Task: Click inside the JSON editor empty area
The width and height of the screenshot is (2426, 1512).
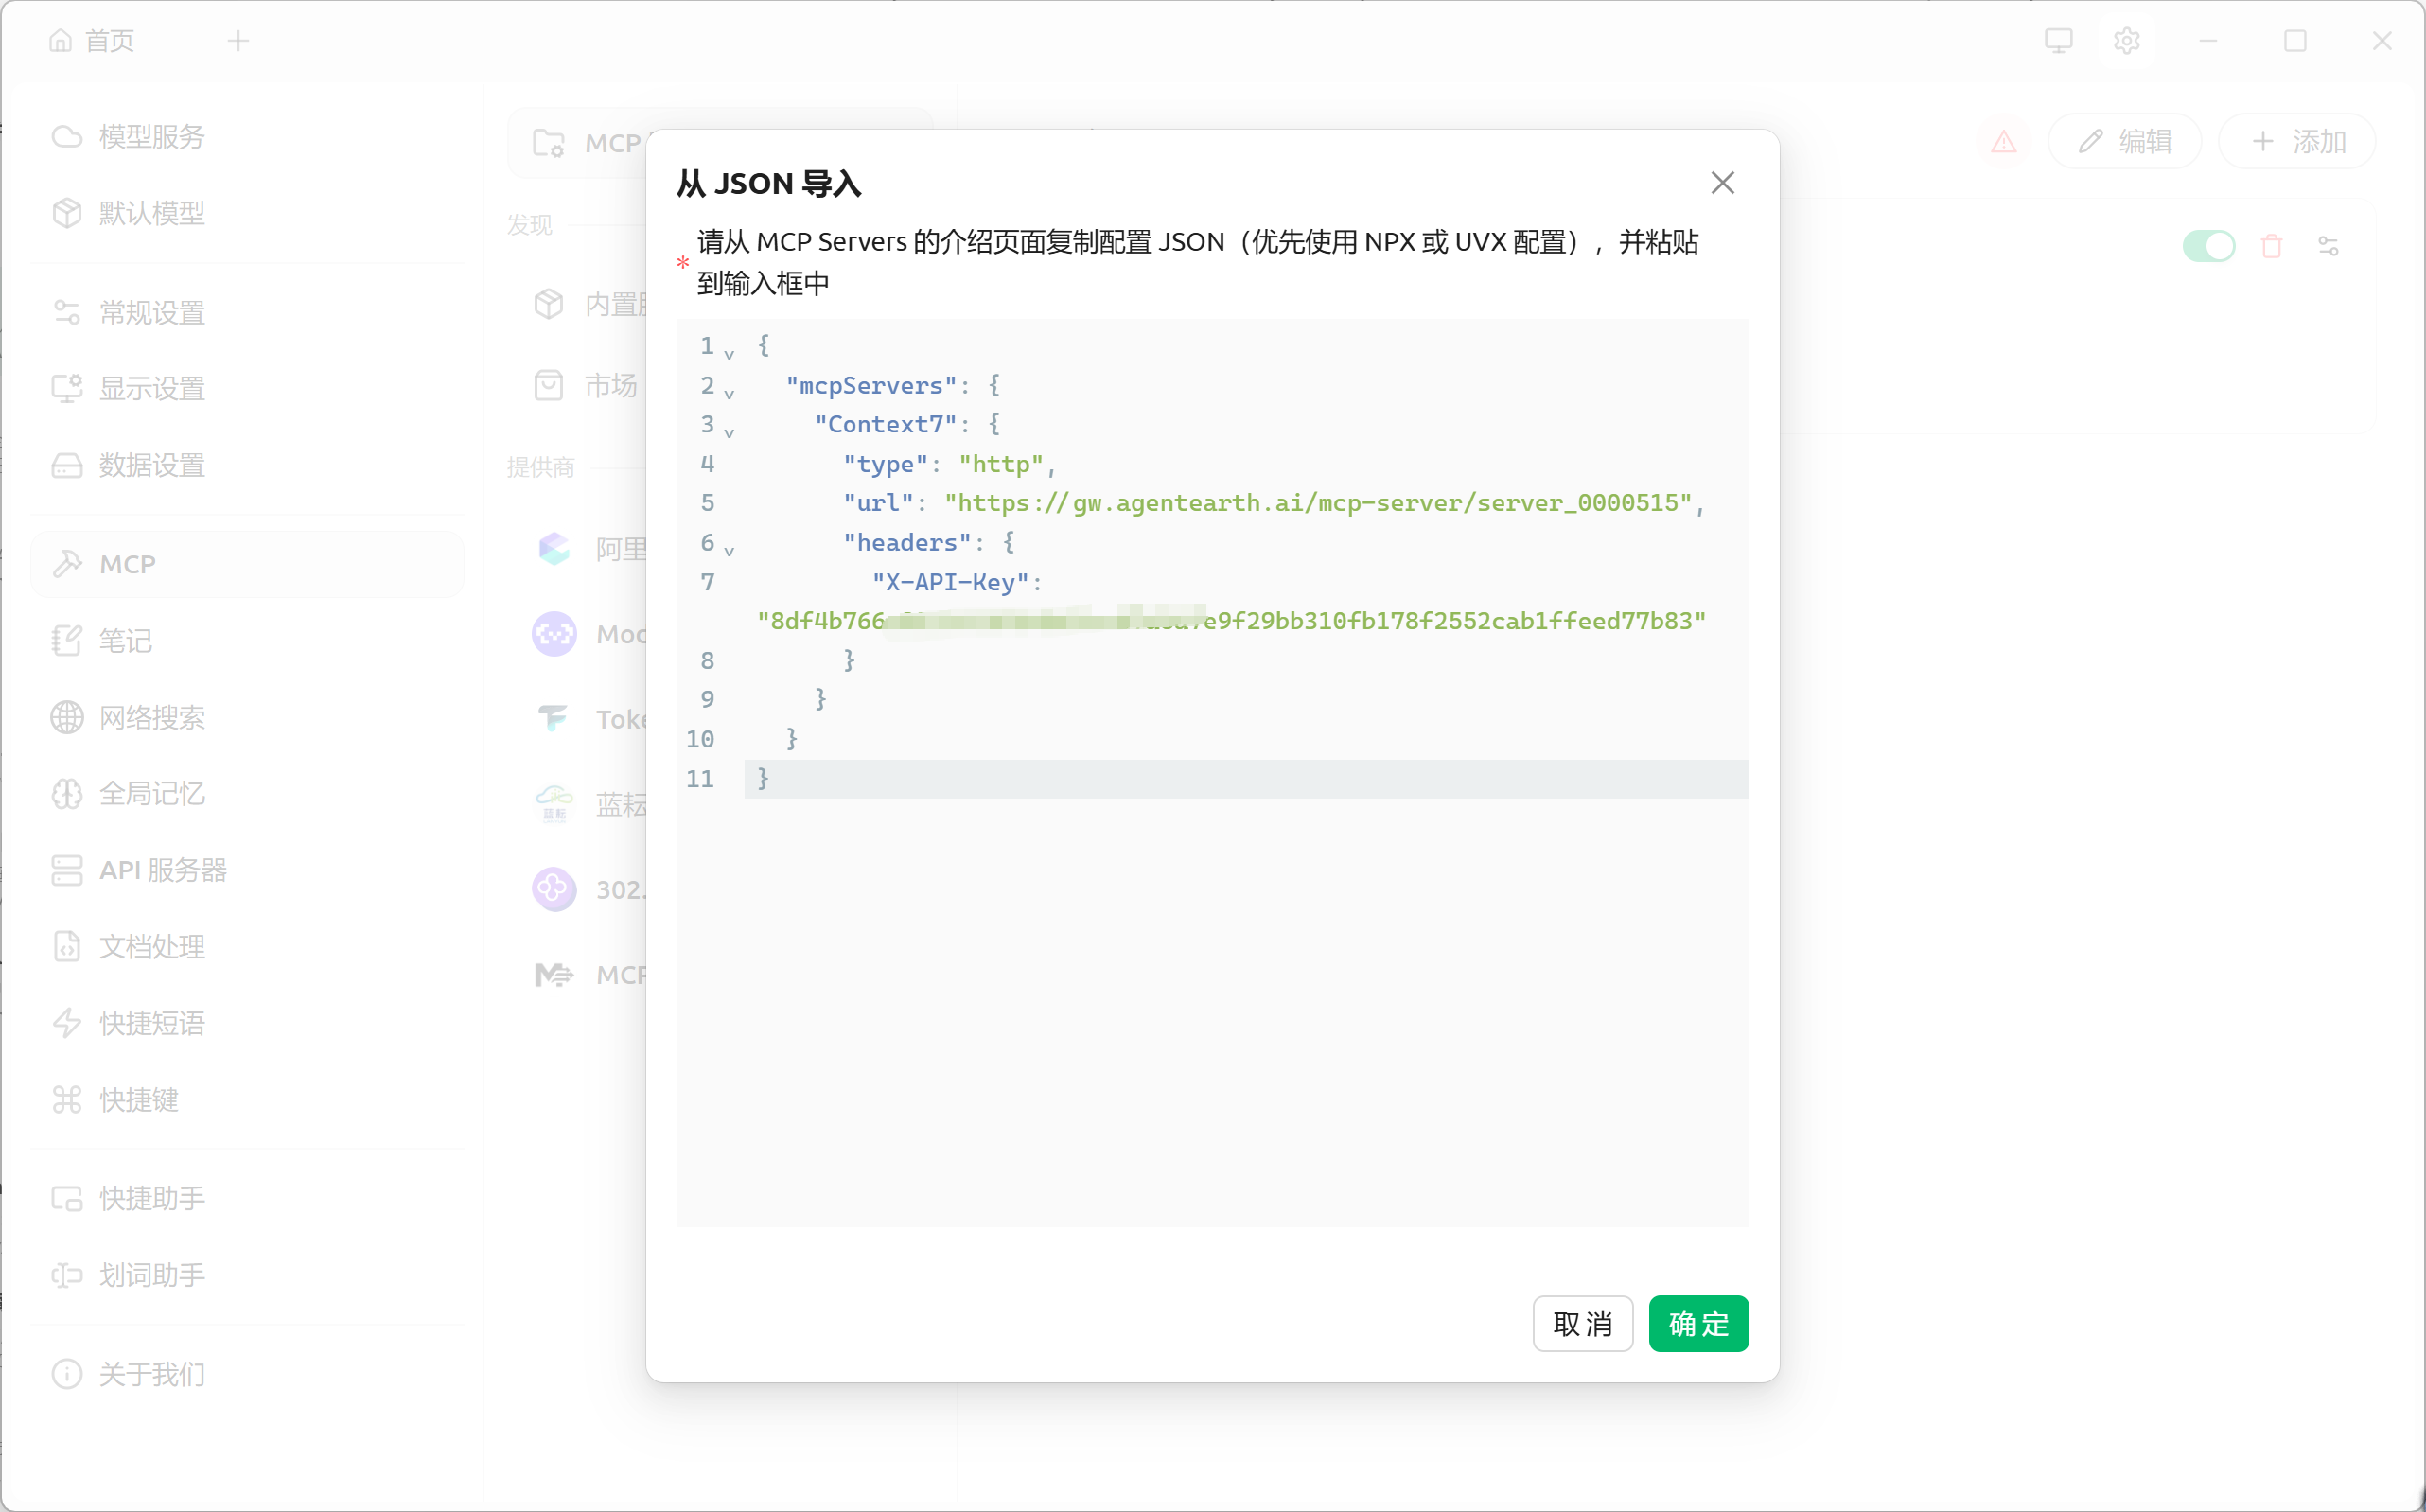Action: (x=1212, y=1010)
